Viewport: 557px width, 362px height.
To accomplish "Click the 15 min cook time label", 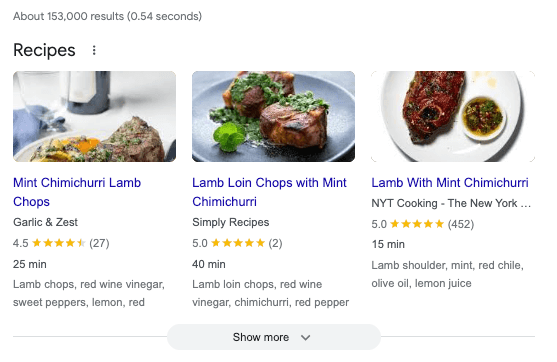I will tap(388, 244).
